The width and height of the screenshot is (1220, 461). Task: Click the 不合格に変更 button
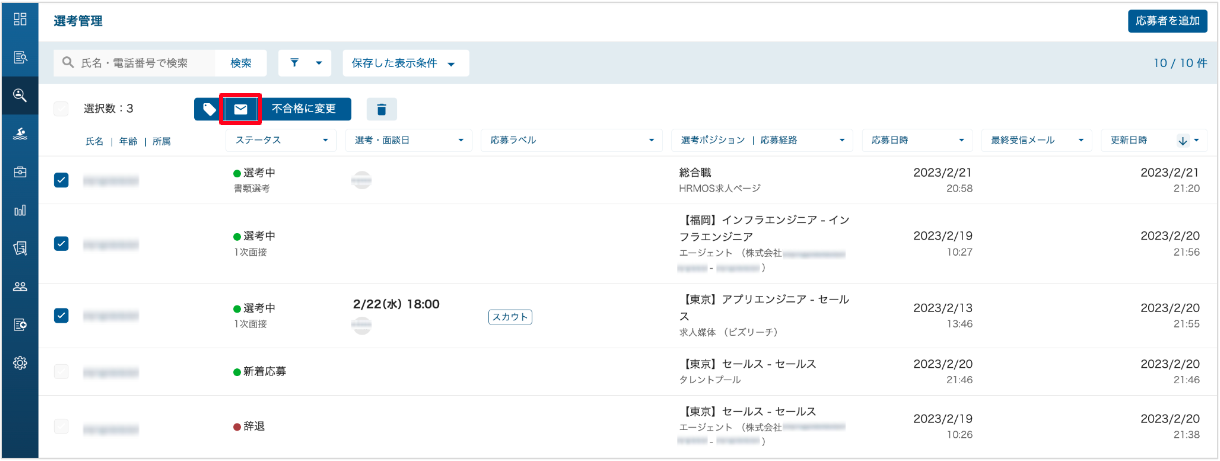pos(305,109)
